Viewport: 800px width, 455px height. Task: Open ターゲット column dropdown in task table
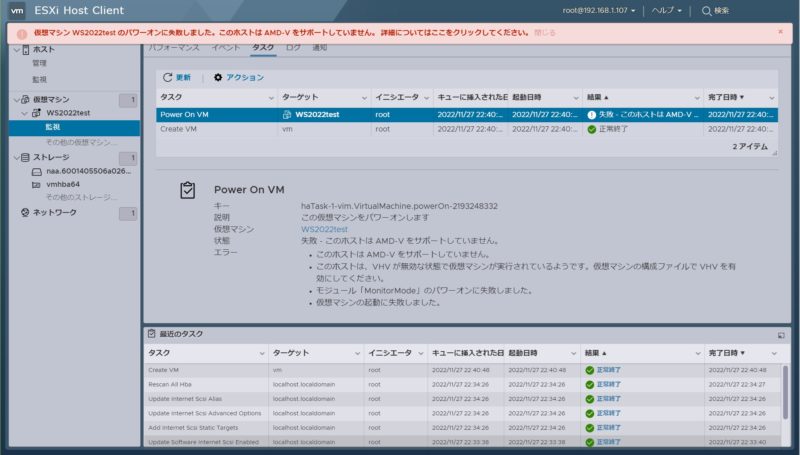coord(364,98)
